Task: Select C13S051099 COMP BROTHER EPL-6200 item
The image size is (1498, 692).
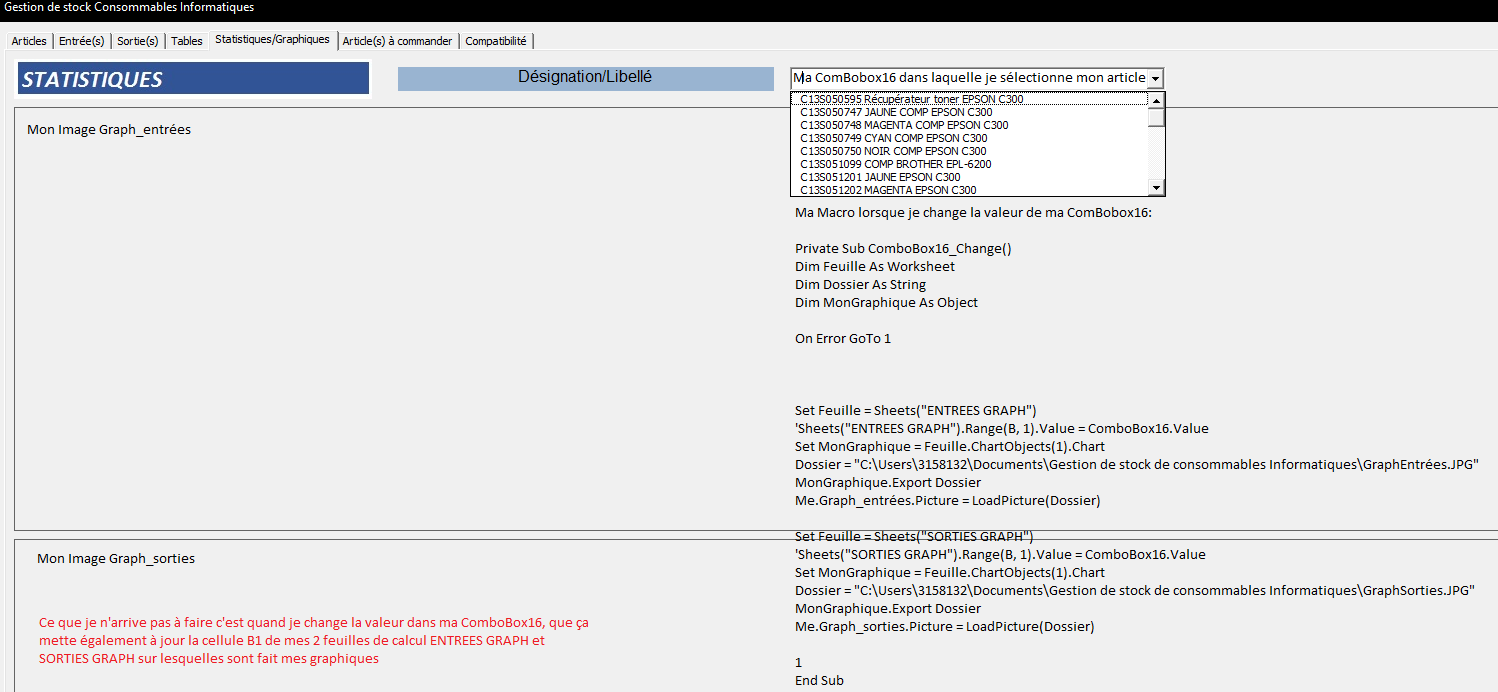Action: coord(895,164)
